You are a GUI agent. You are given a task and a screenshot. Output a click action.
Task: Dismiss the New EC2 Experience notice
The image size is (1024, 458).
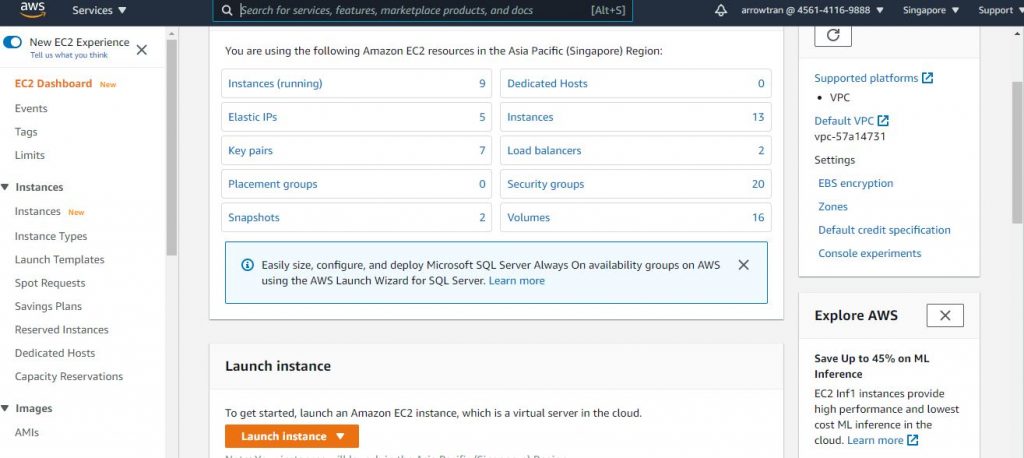142,50
